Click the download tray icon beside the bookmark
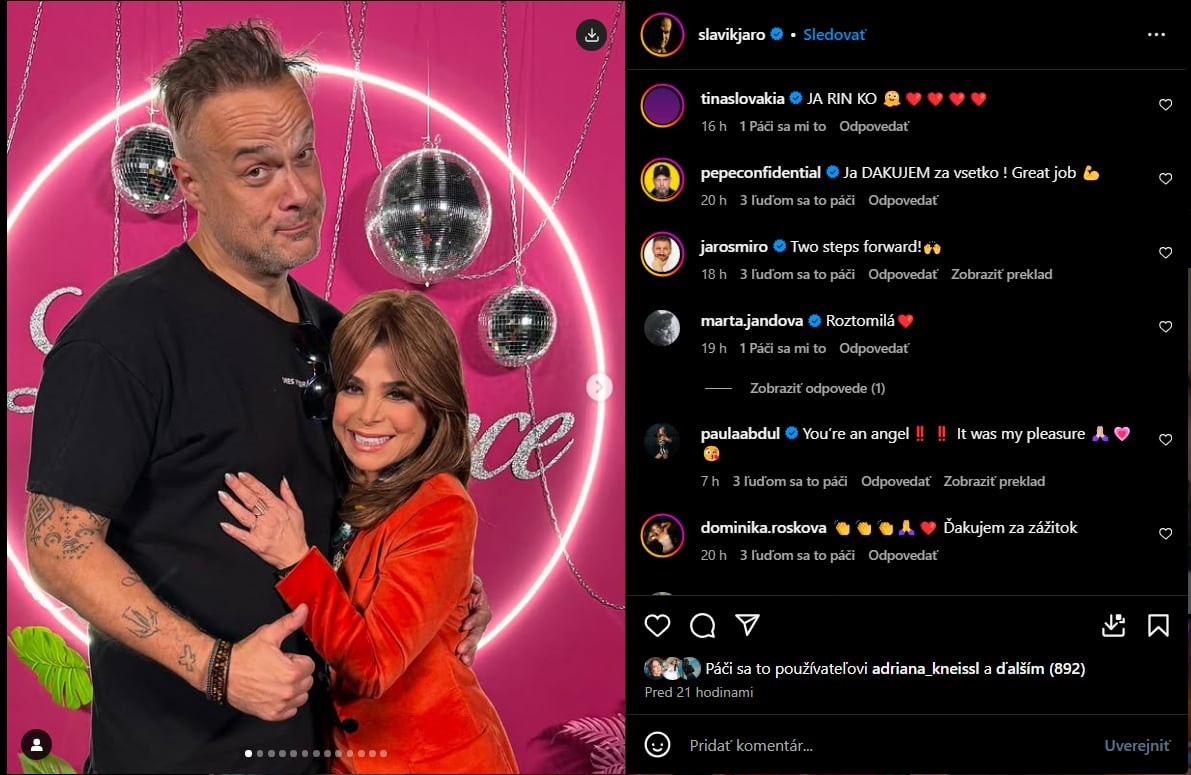 [x=1114, y=625]
